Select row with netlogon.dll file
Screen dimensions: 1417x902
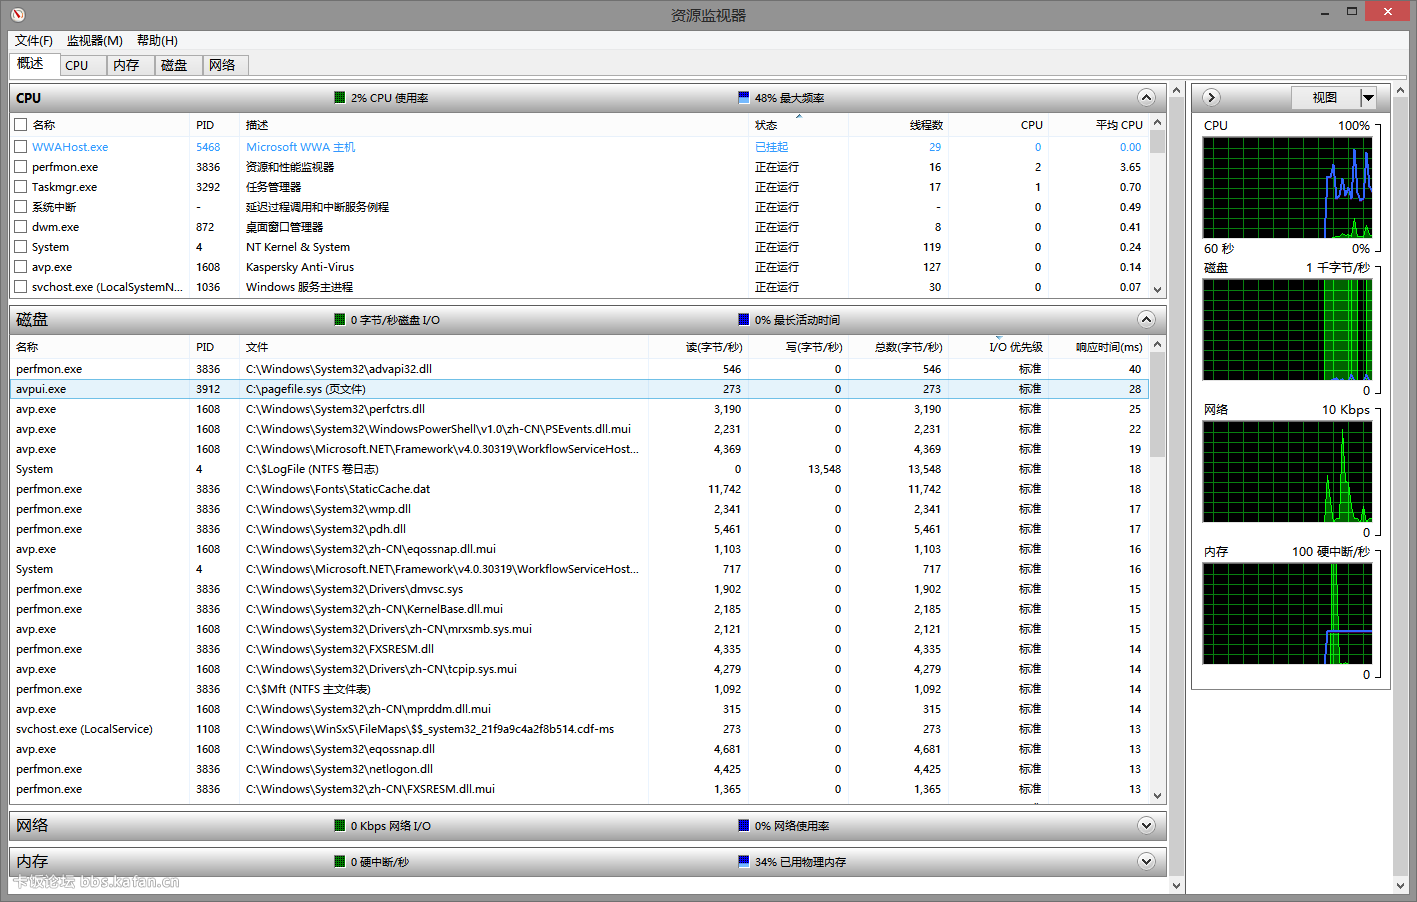tap(579, 769)
